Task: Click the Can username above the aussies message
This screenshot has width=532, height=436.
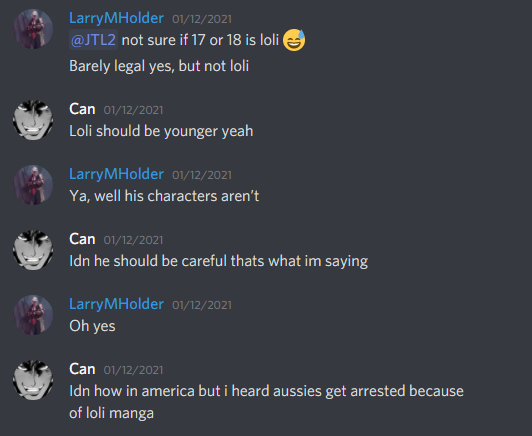Action: 82,369
